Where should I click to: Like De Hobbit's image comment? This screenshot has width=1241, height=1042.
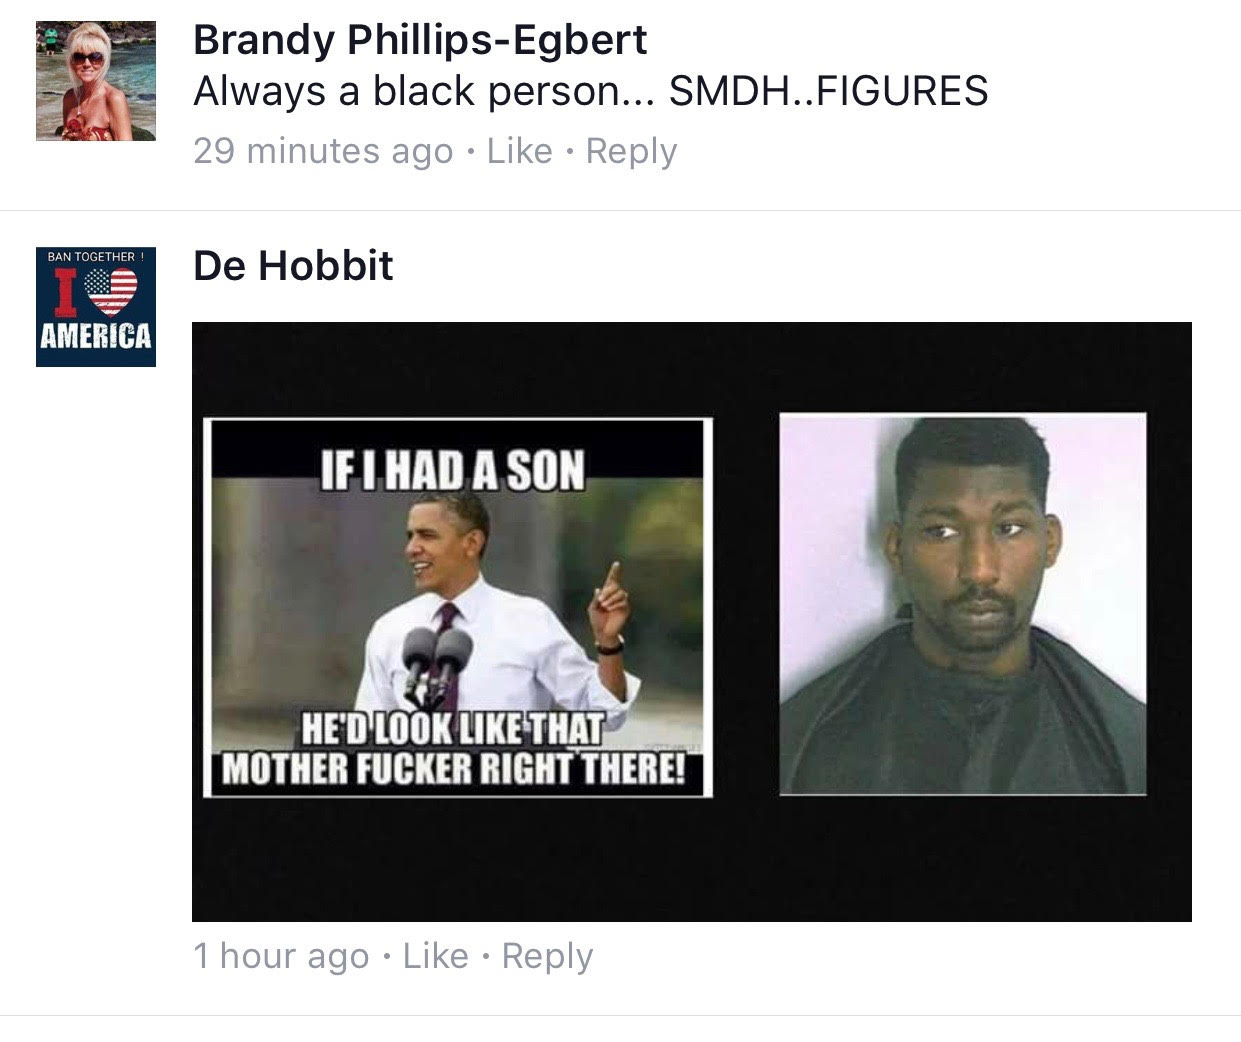(x=435, y=956)
